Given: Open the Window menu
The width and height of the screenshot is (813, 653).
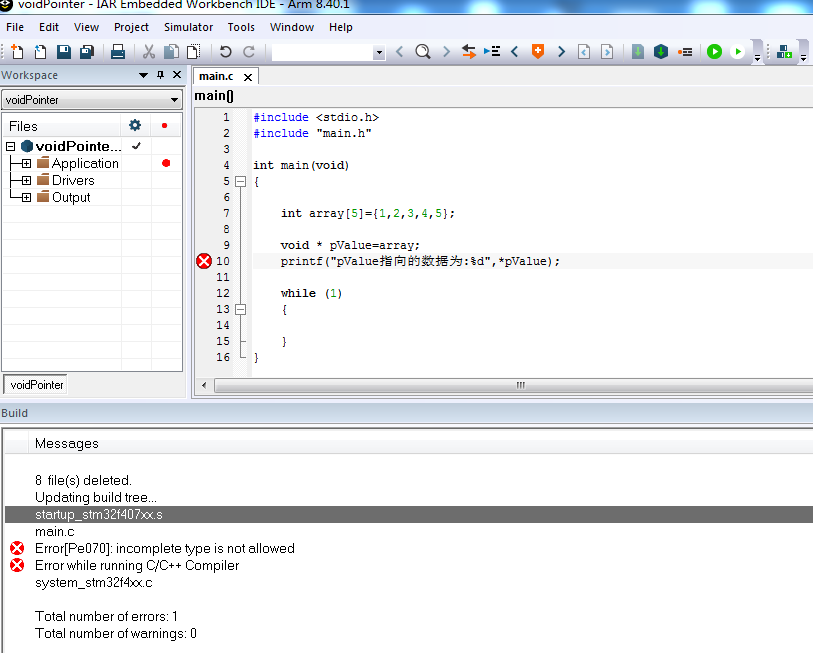Looking at the screenshot, I should tap(291, 27).
